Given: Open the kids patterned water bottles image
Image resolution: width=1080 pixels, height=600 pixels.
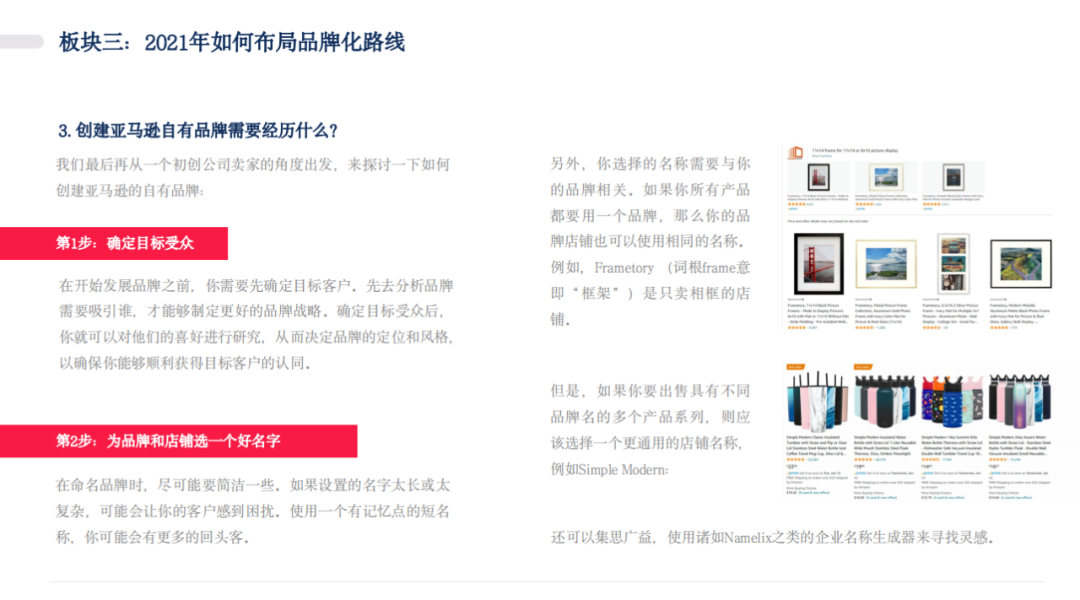Looking at the screenshot, I should coord(953,401).
